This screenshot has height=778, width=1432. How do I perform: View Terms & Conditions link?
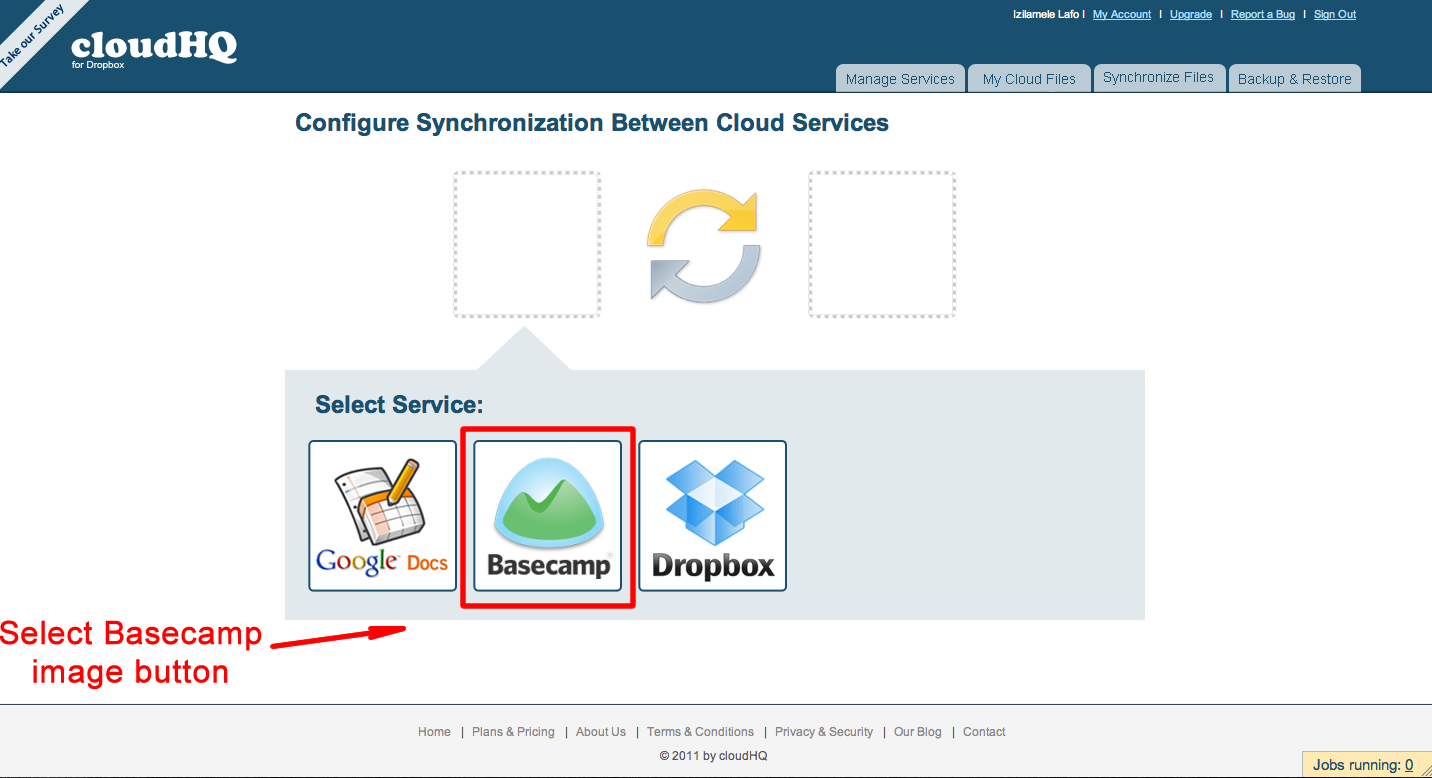(700, 732)
